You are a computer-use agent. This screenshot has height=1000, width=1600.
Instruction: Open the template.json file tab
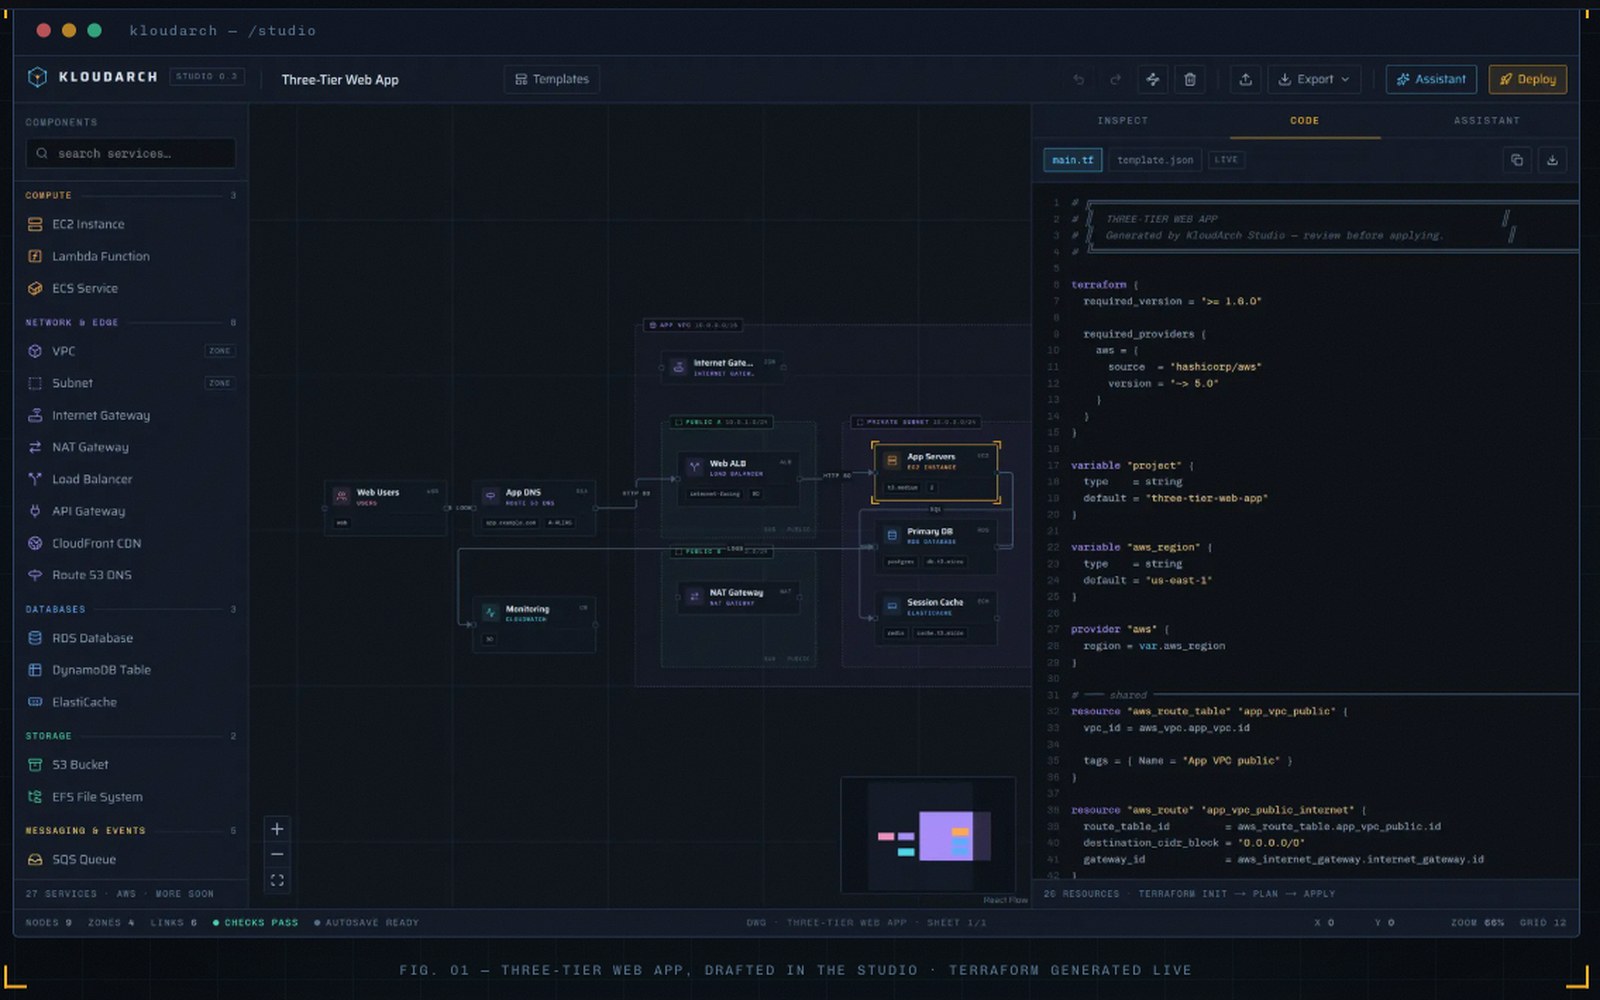coord(1155,160)
